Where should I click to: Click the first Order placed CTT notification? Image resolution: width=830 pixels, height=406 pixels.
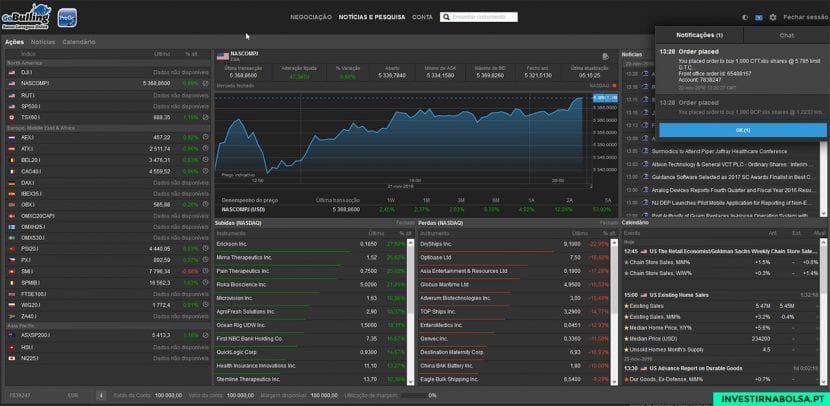(742, 69)
